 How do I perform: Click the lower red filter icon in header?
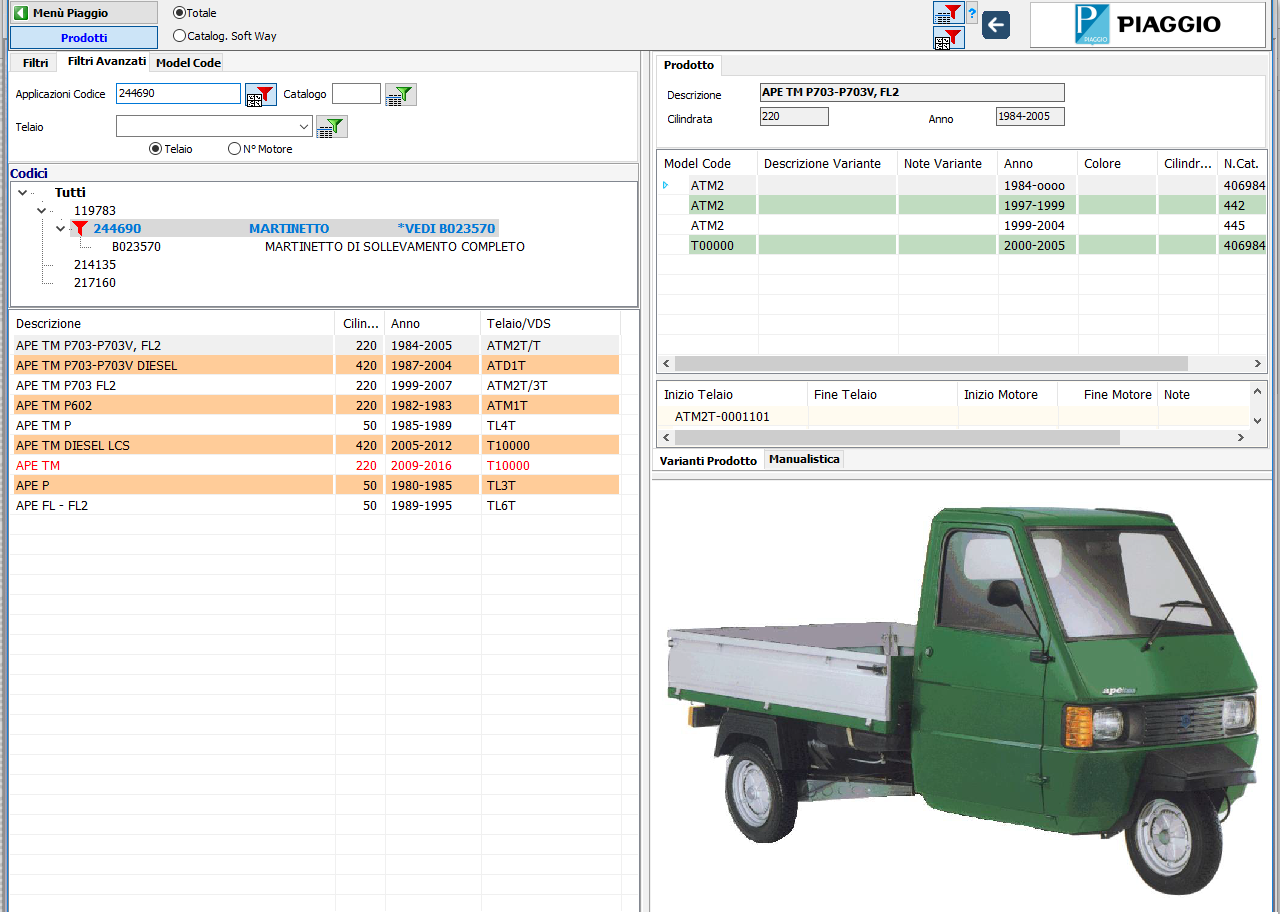(x=948, y=39)
